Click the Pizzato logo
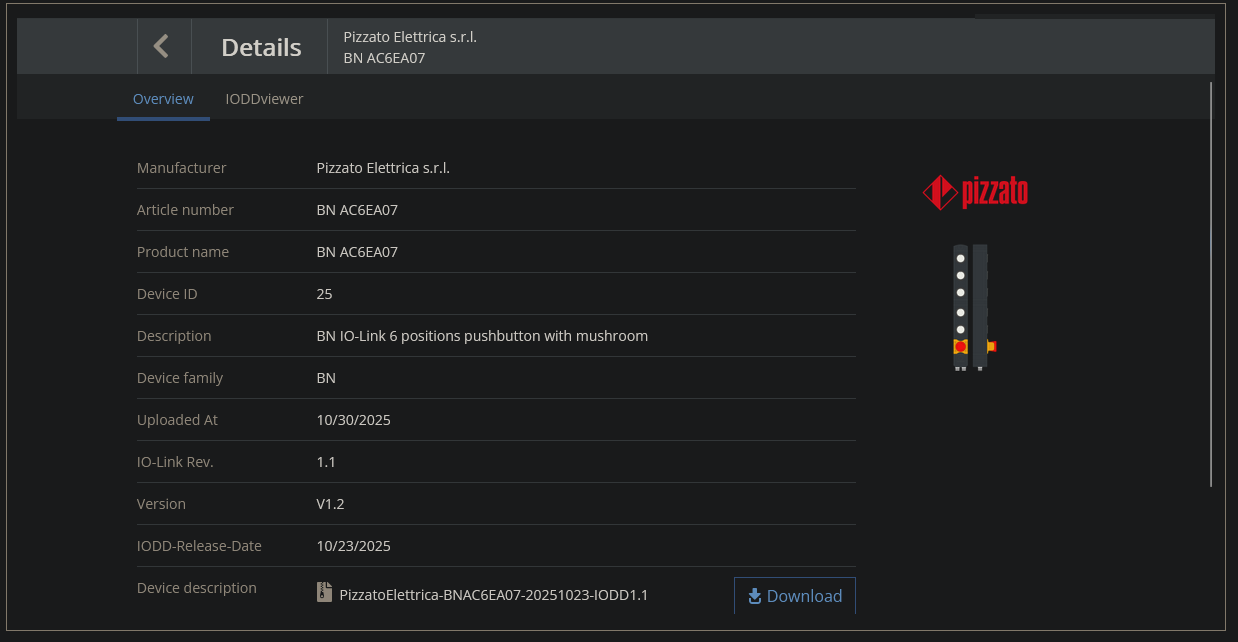Viewport: 1238px width, 642px height. tap(975, 192)
